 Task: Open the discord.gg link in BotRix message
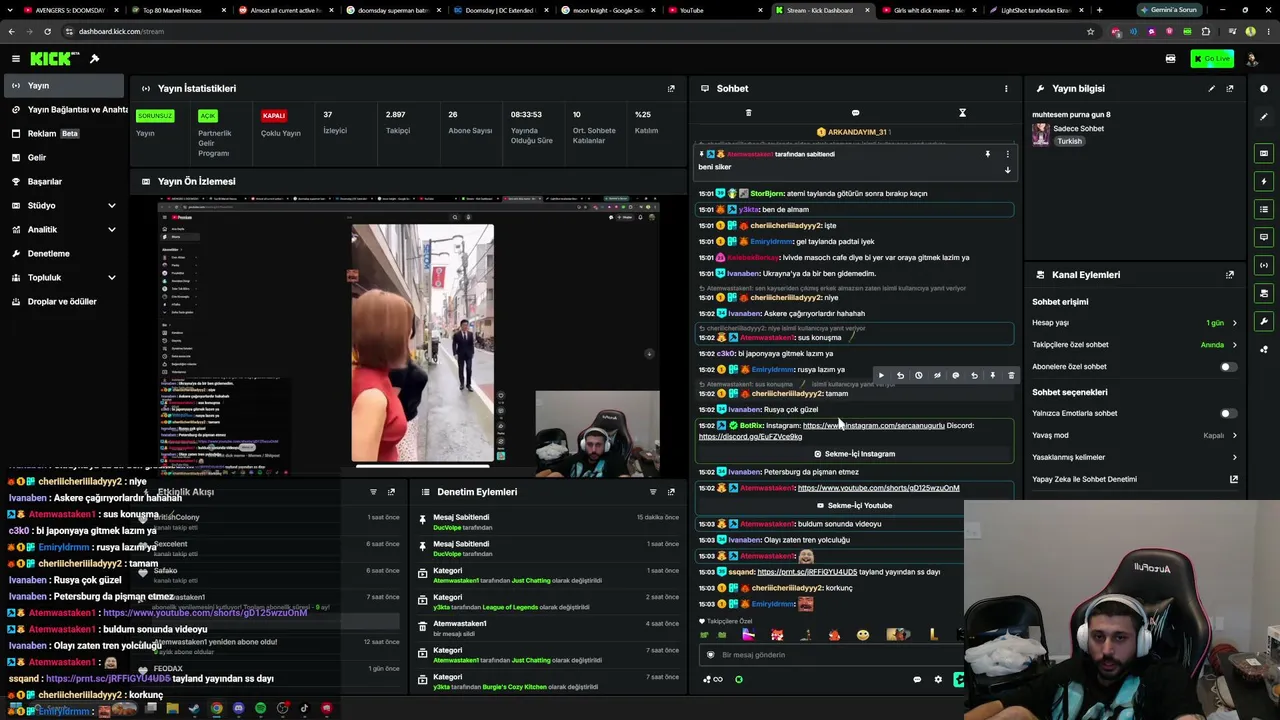(x=750, y=437)
